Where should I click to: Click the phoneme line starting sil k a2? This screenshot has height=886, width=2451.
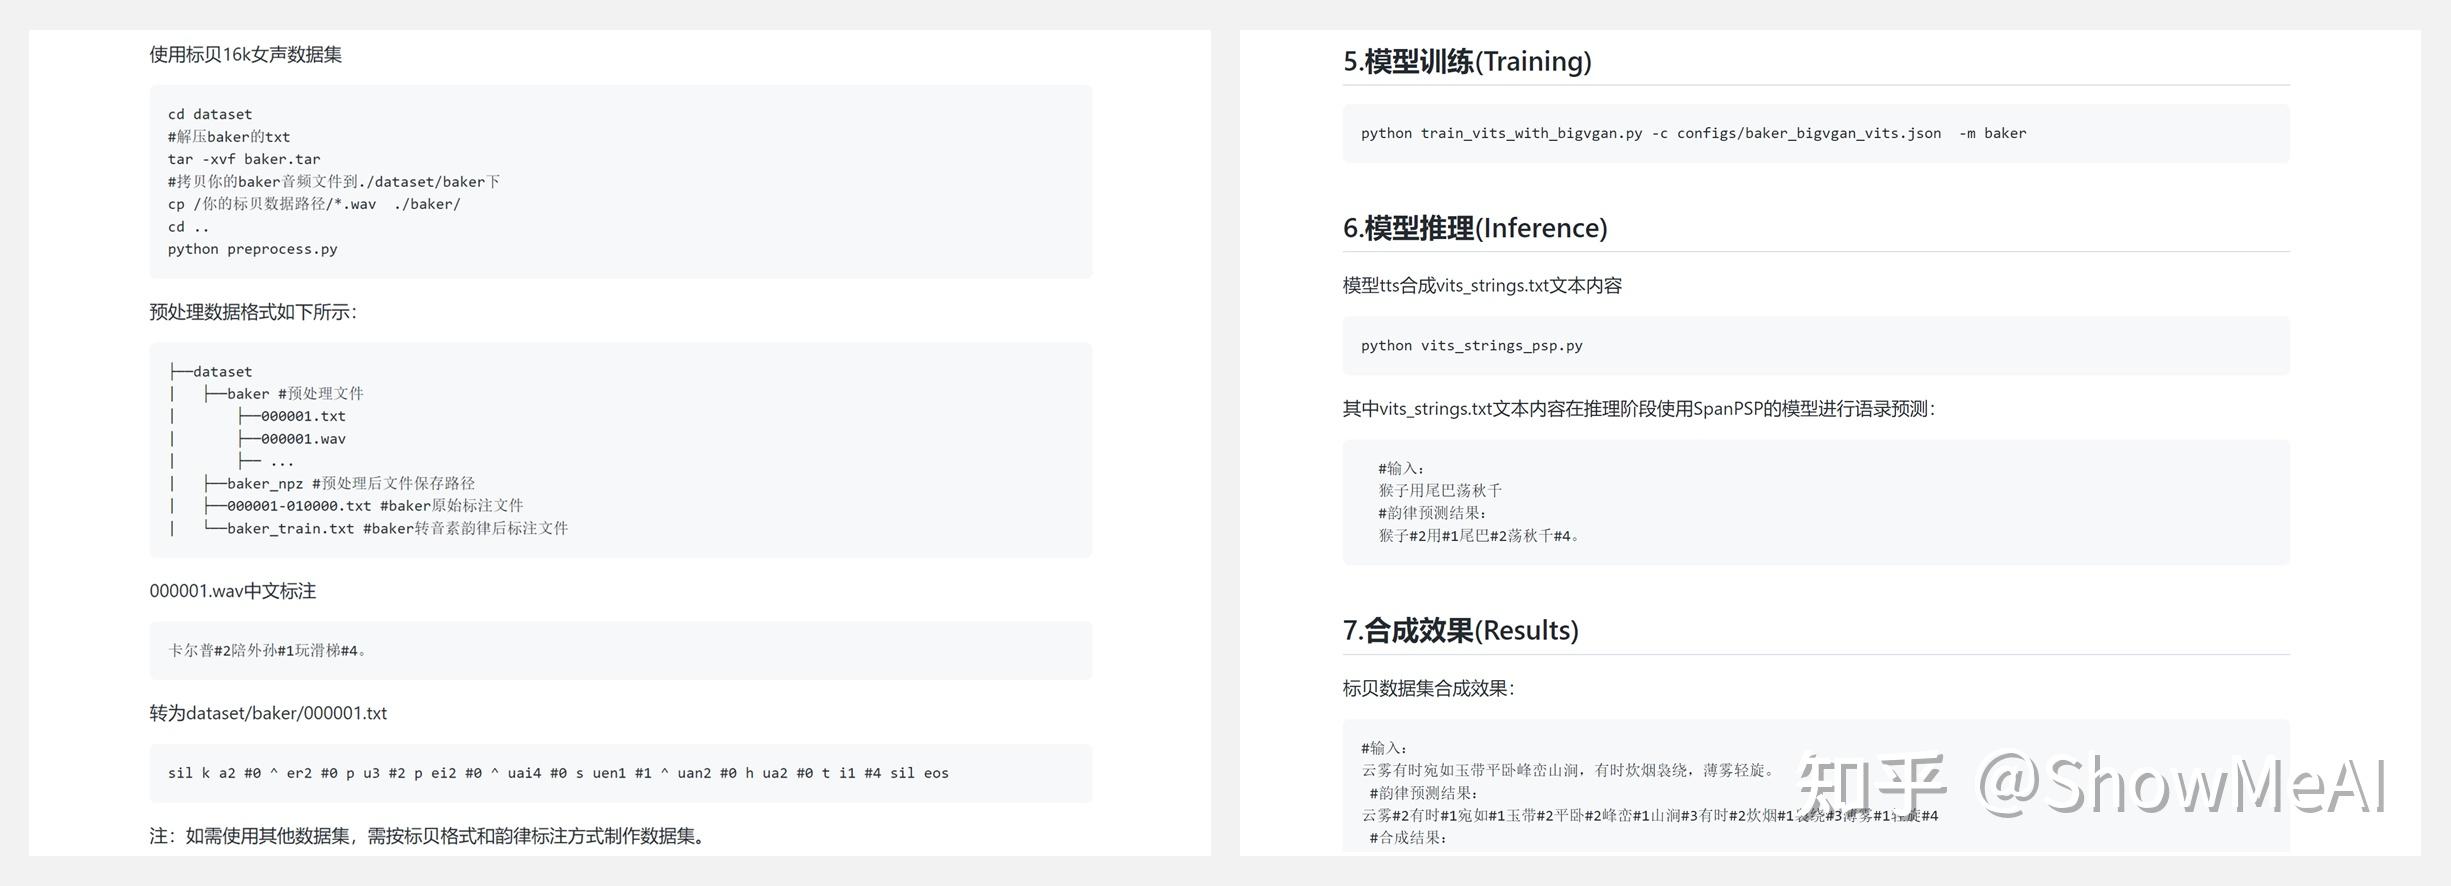pos(558,773)
